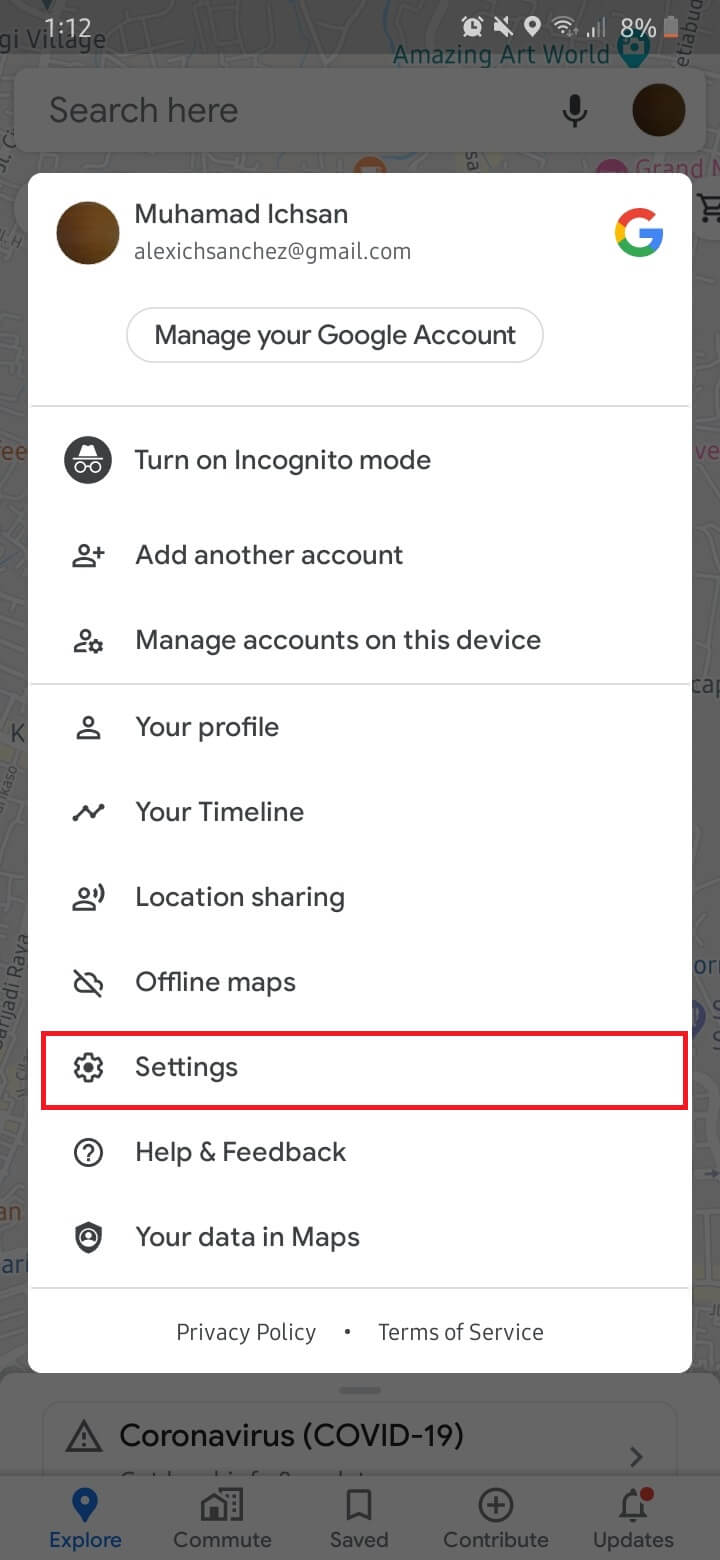This screenshot has width=720, height=1560.
Task: Tap the Your Timeline graph icon
Action: click(88, 812)
